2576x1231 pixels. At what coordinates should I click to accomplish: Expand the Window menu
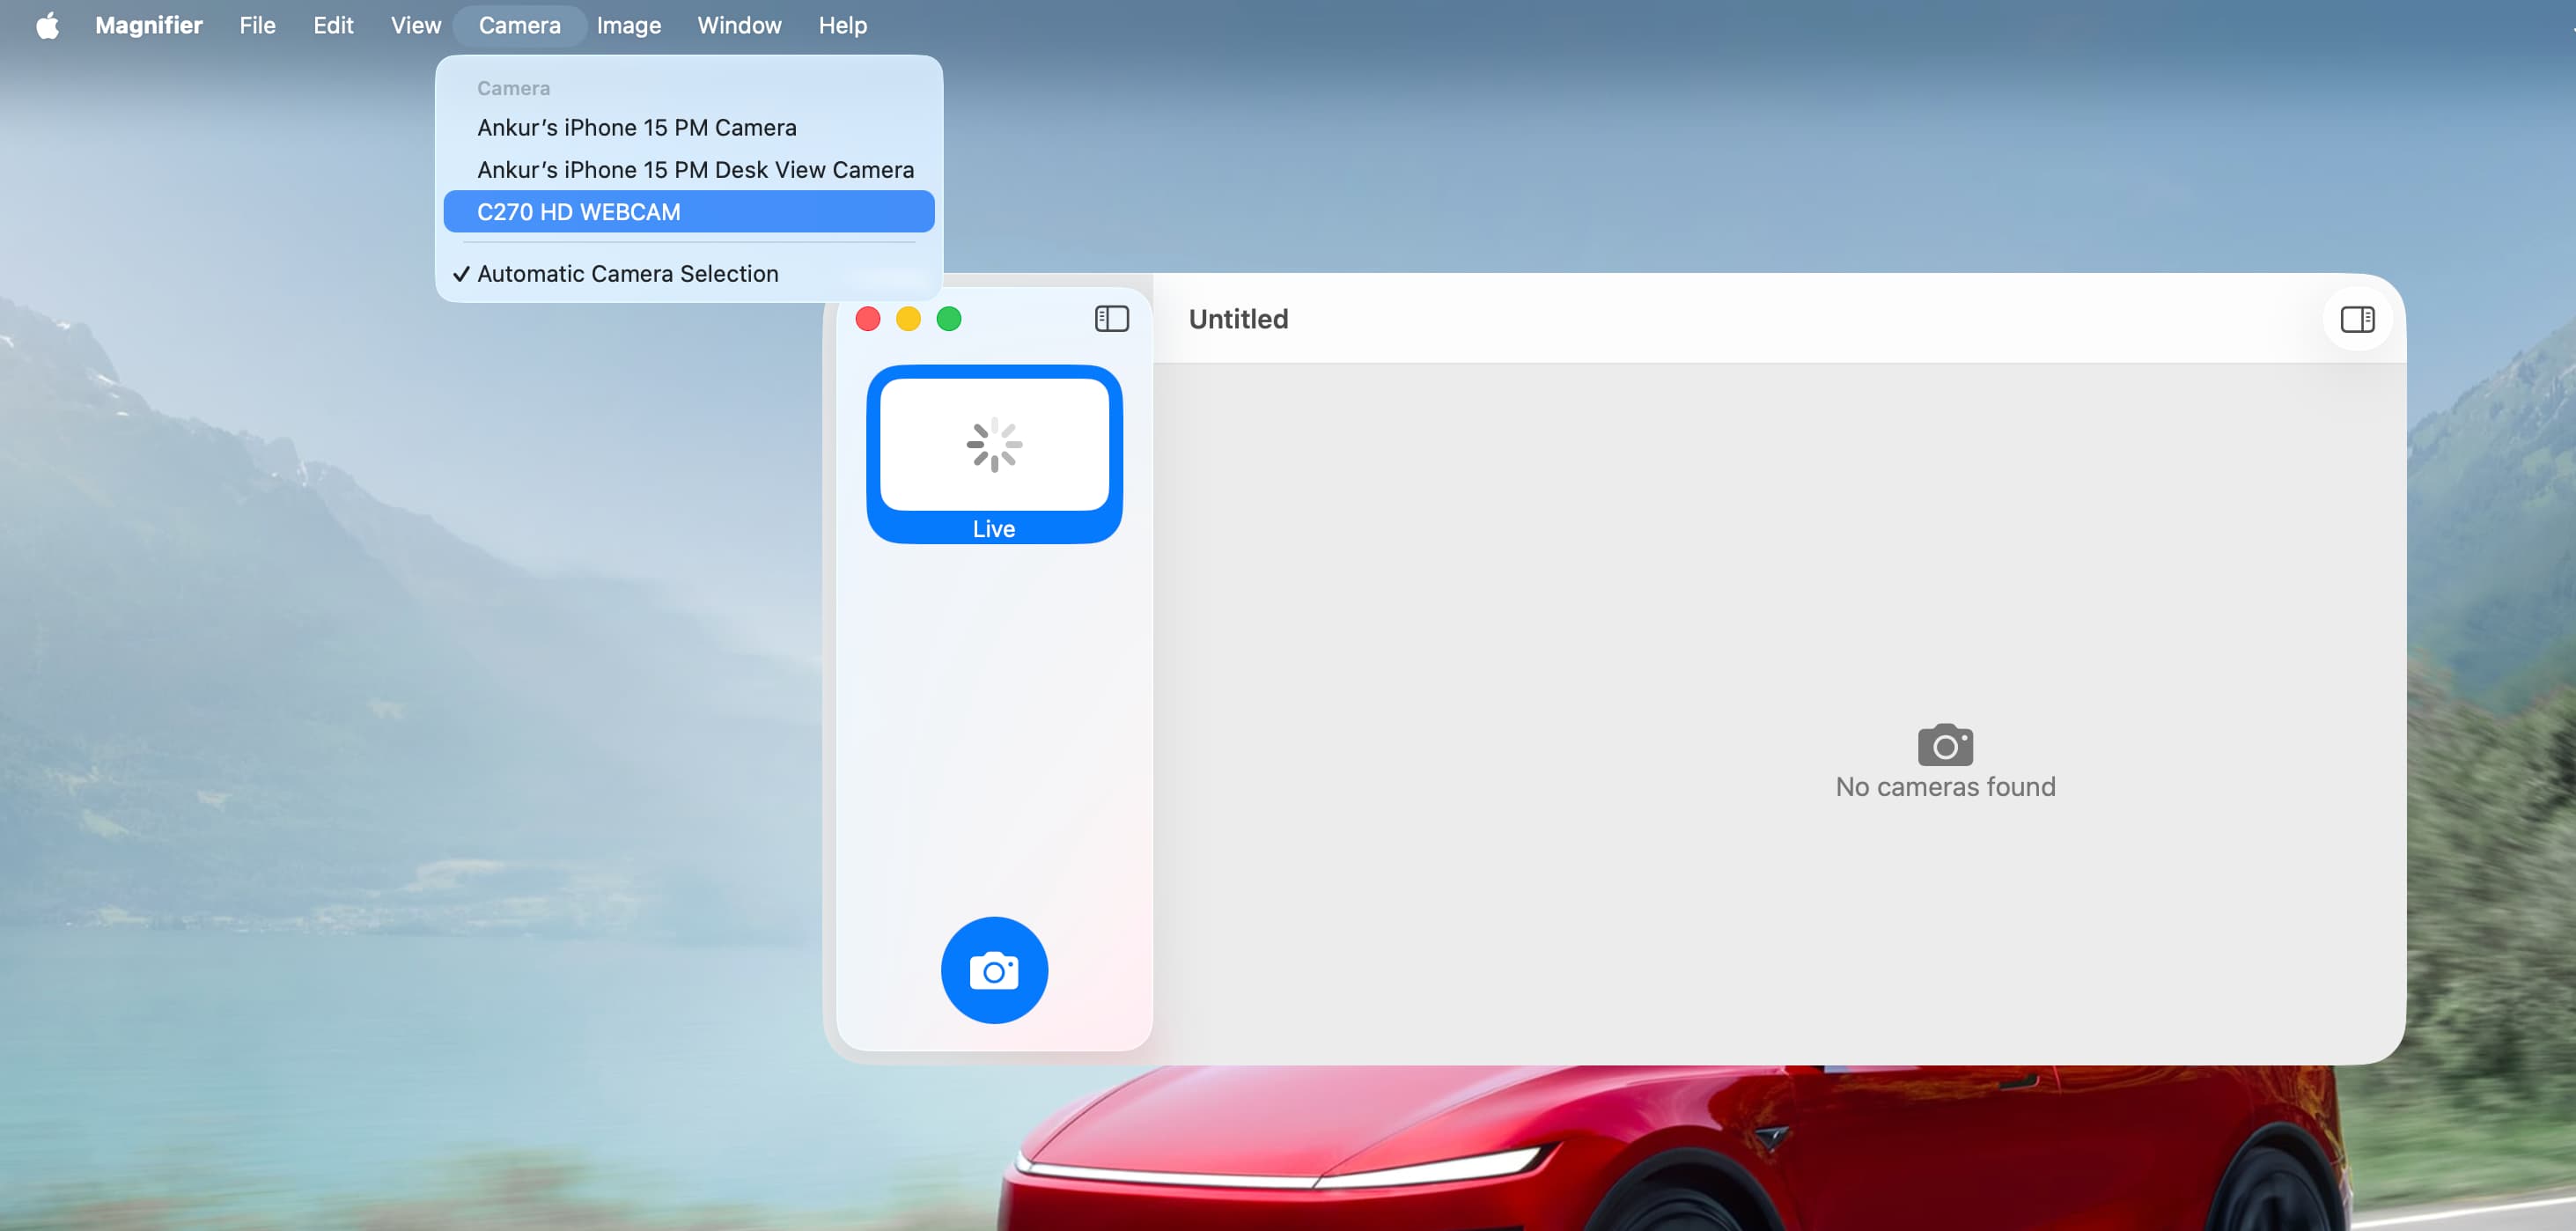739,25
